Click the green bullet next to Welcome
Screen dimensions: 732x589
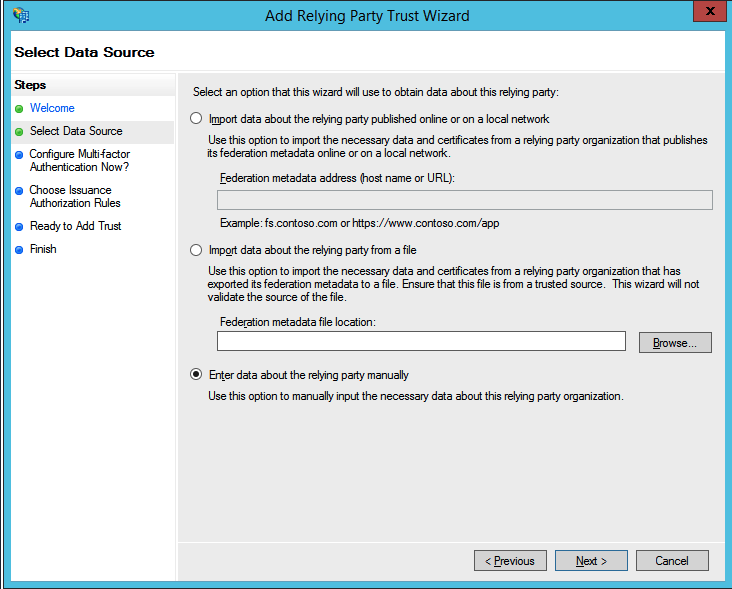[19, 109]
